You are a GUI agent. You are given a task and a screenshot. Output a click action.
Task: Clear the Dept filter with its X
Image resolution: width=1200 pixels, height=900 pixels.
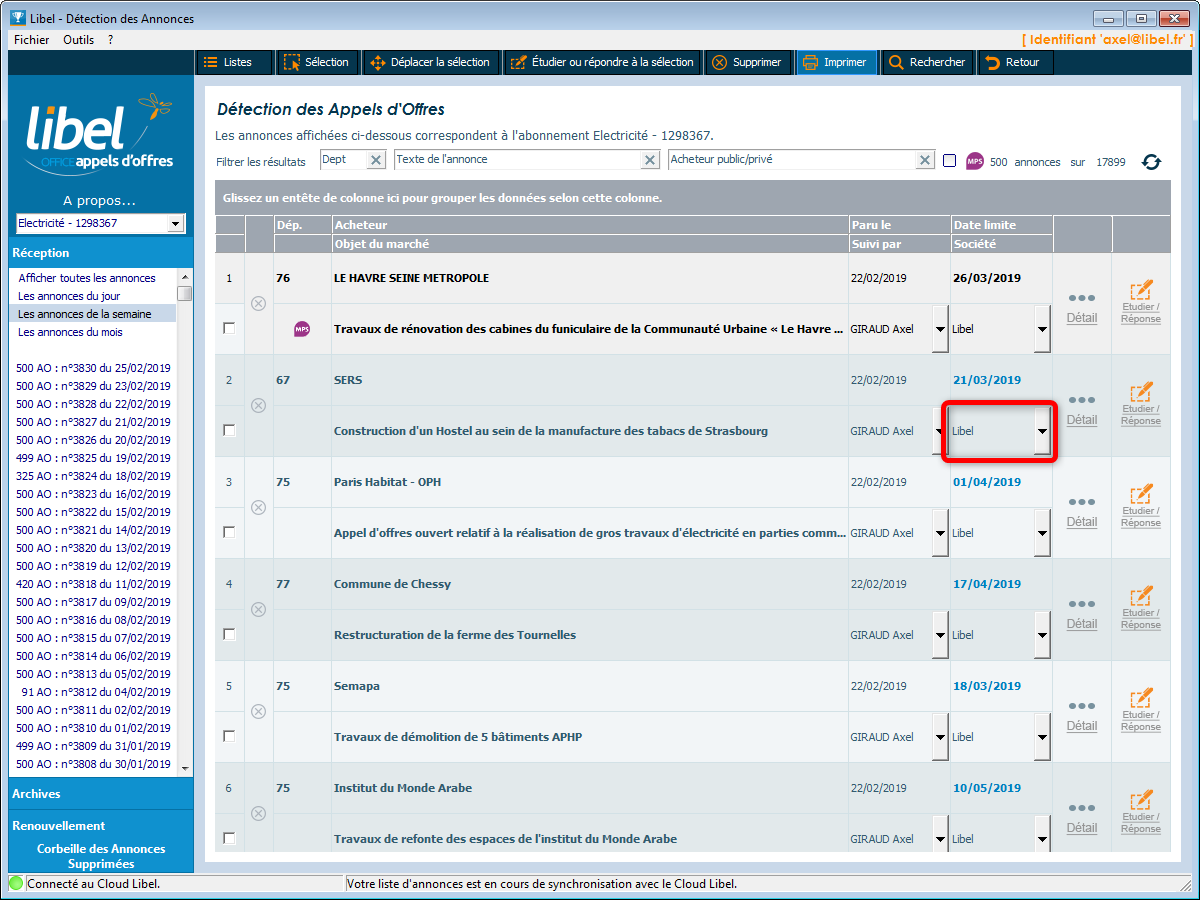(x=376, y=160)
